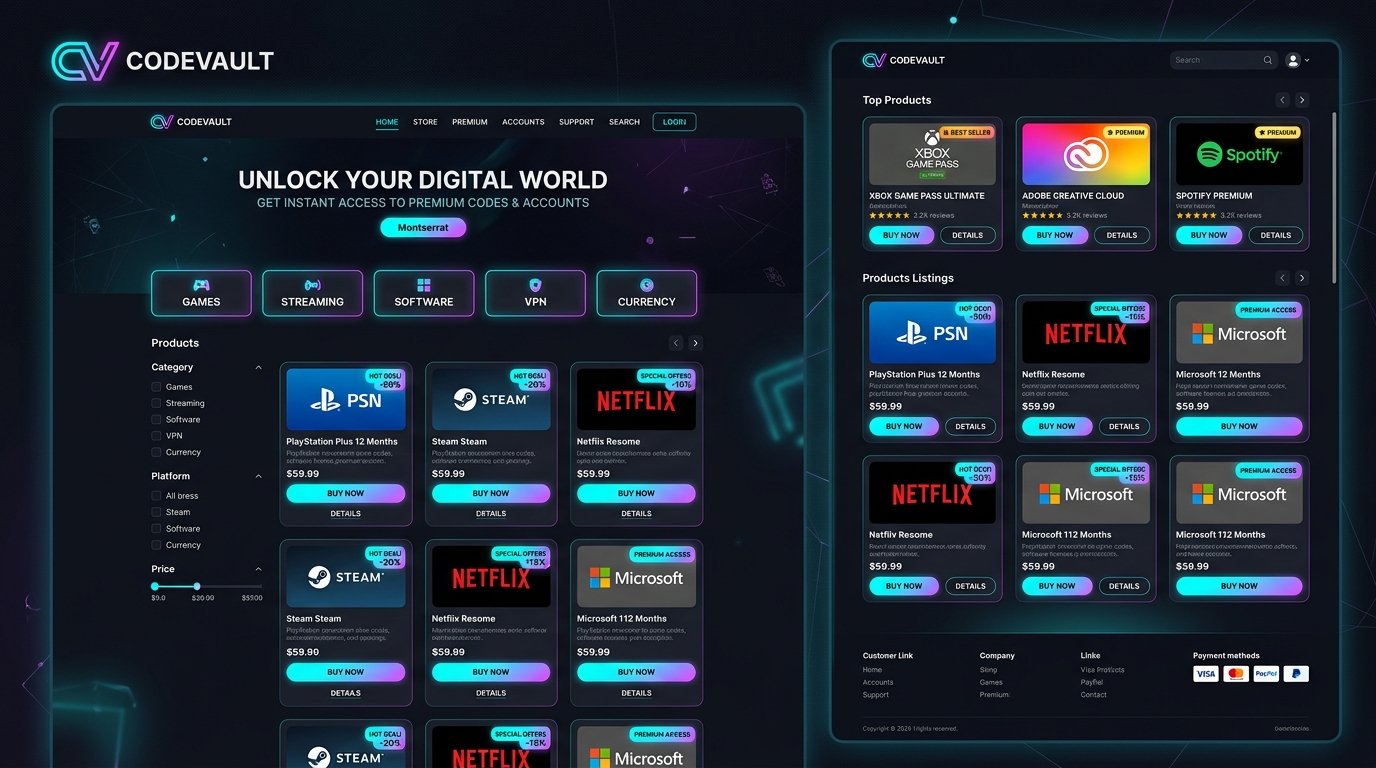The width and height of the screenshot is (1376, 768).
Task: Click the search magnifier icon in right window
Action: click(x=1268, y=60)
